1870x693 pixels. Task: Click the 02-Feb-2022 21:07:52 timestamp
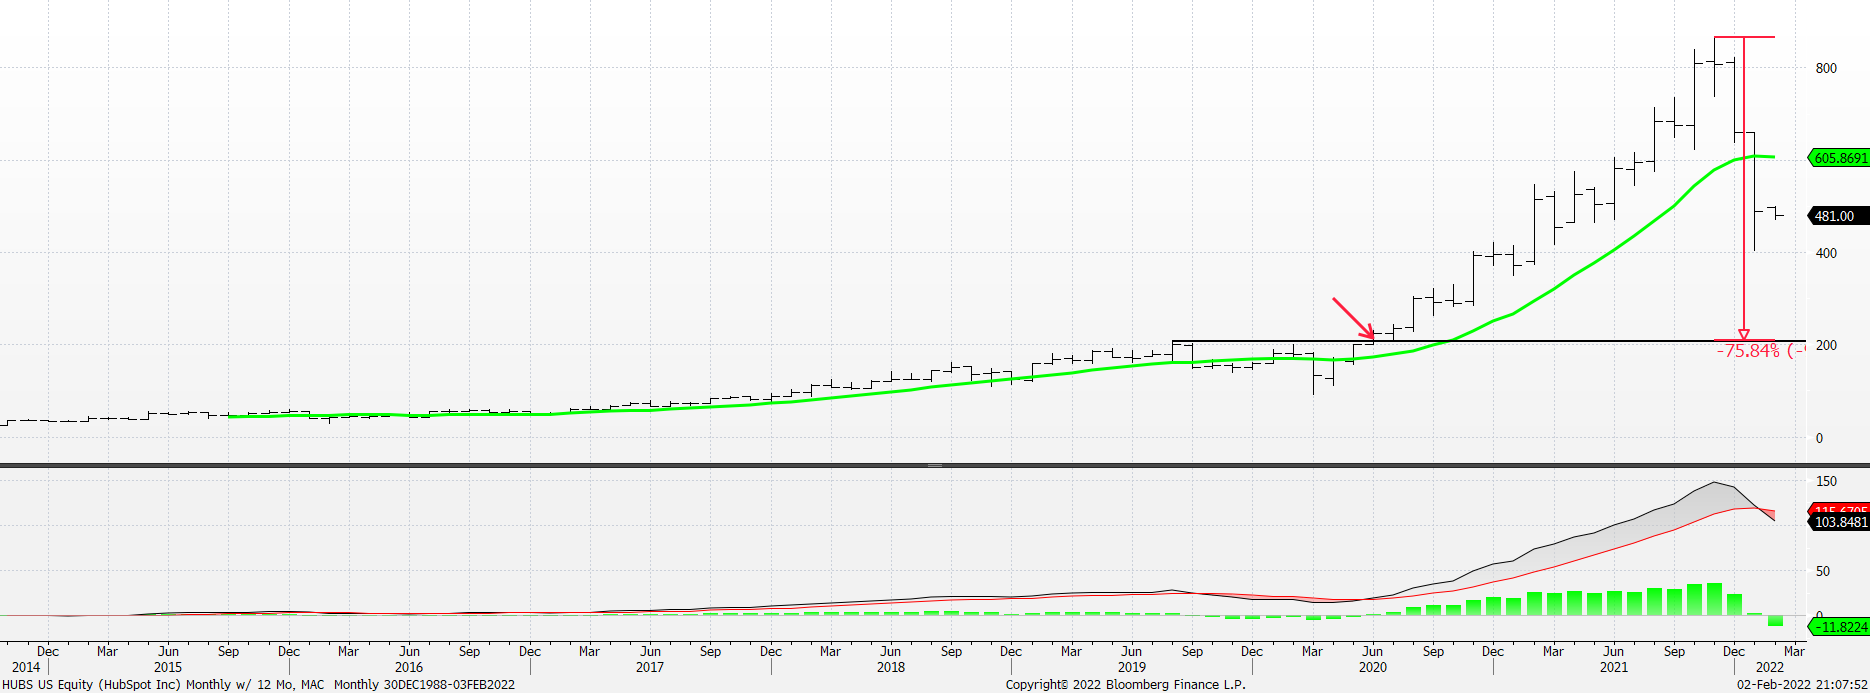1802,685
